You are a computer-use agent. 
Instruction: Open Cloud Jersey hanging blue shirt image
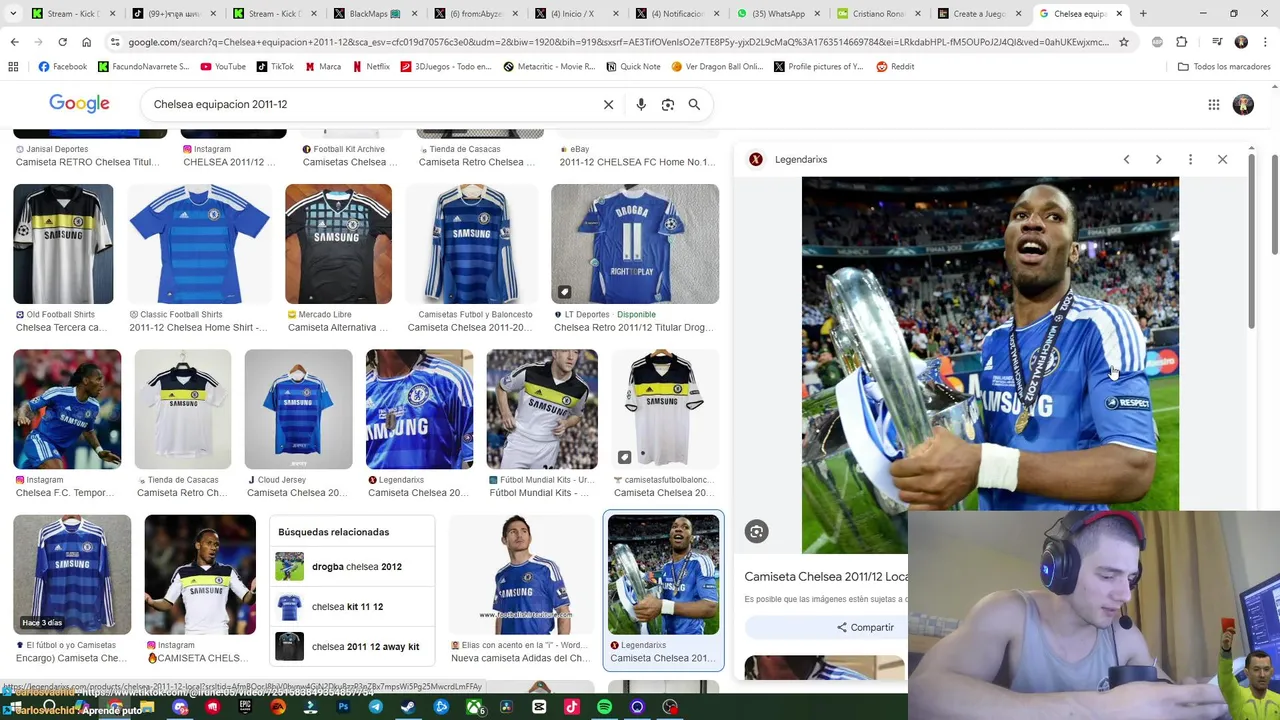pyautogui.click(x=298, y=409)
